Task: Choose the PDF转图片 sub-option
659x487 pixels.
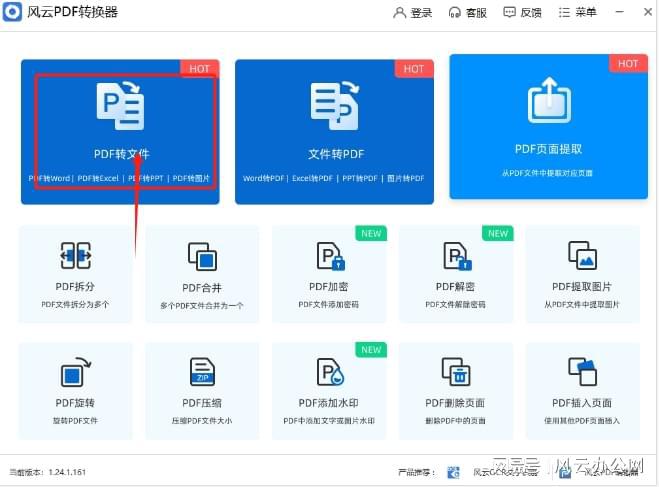Action: coord(191,178)
